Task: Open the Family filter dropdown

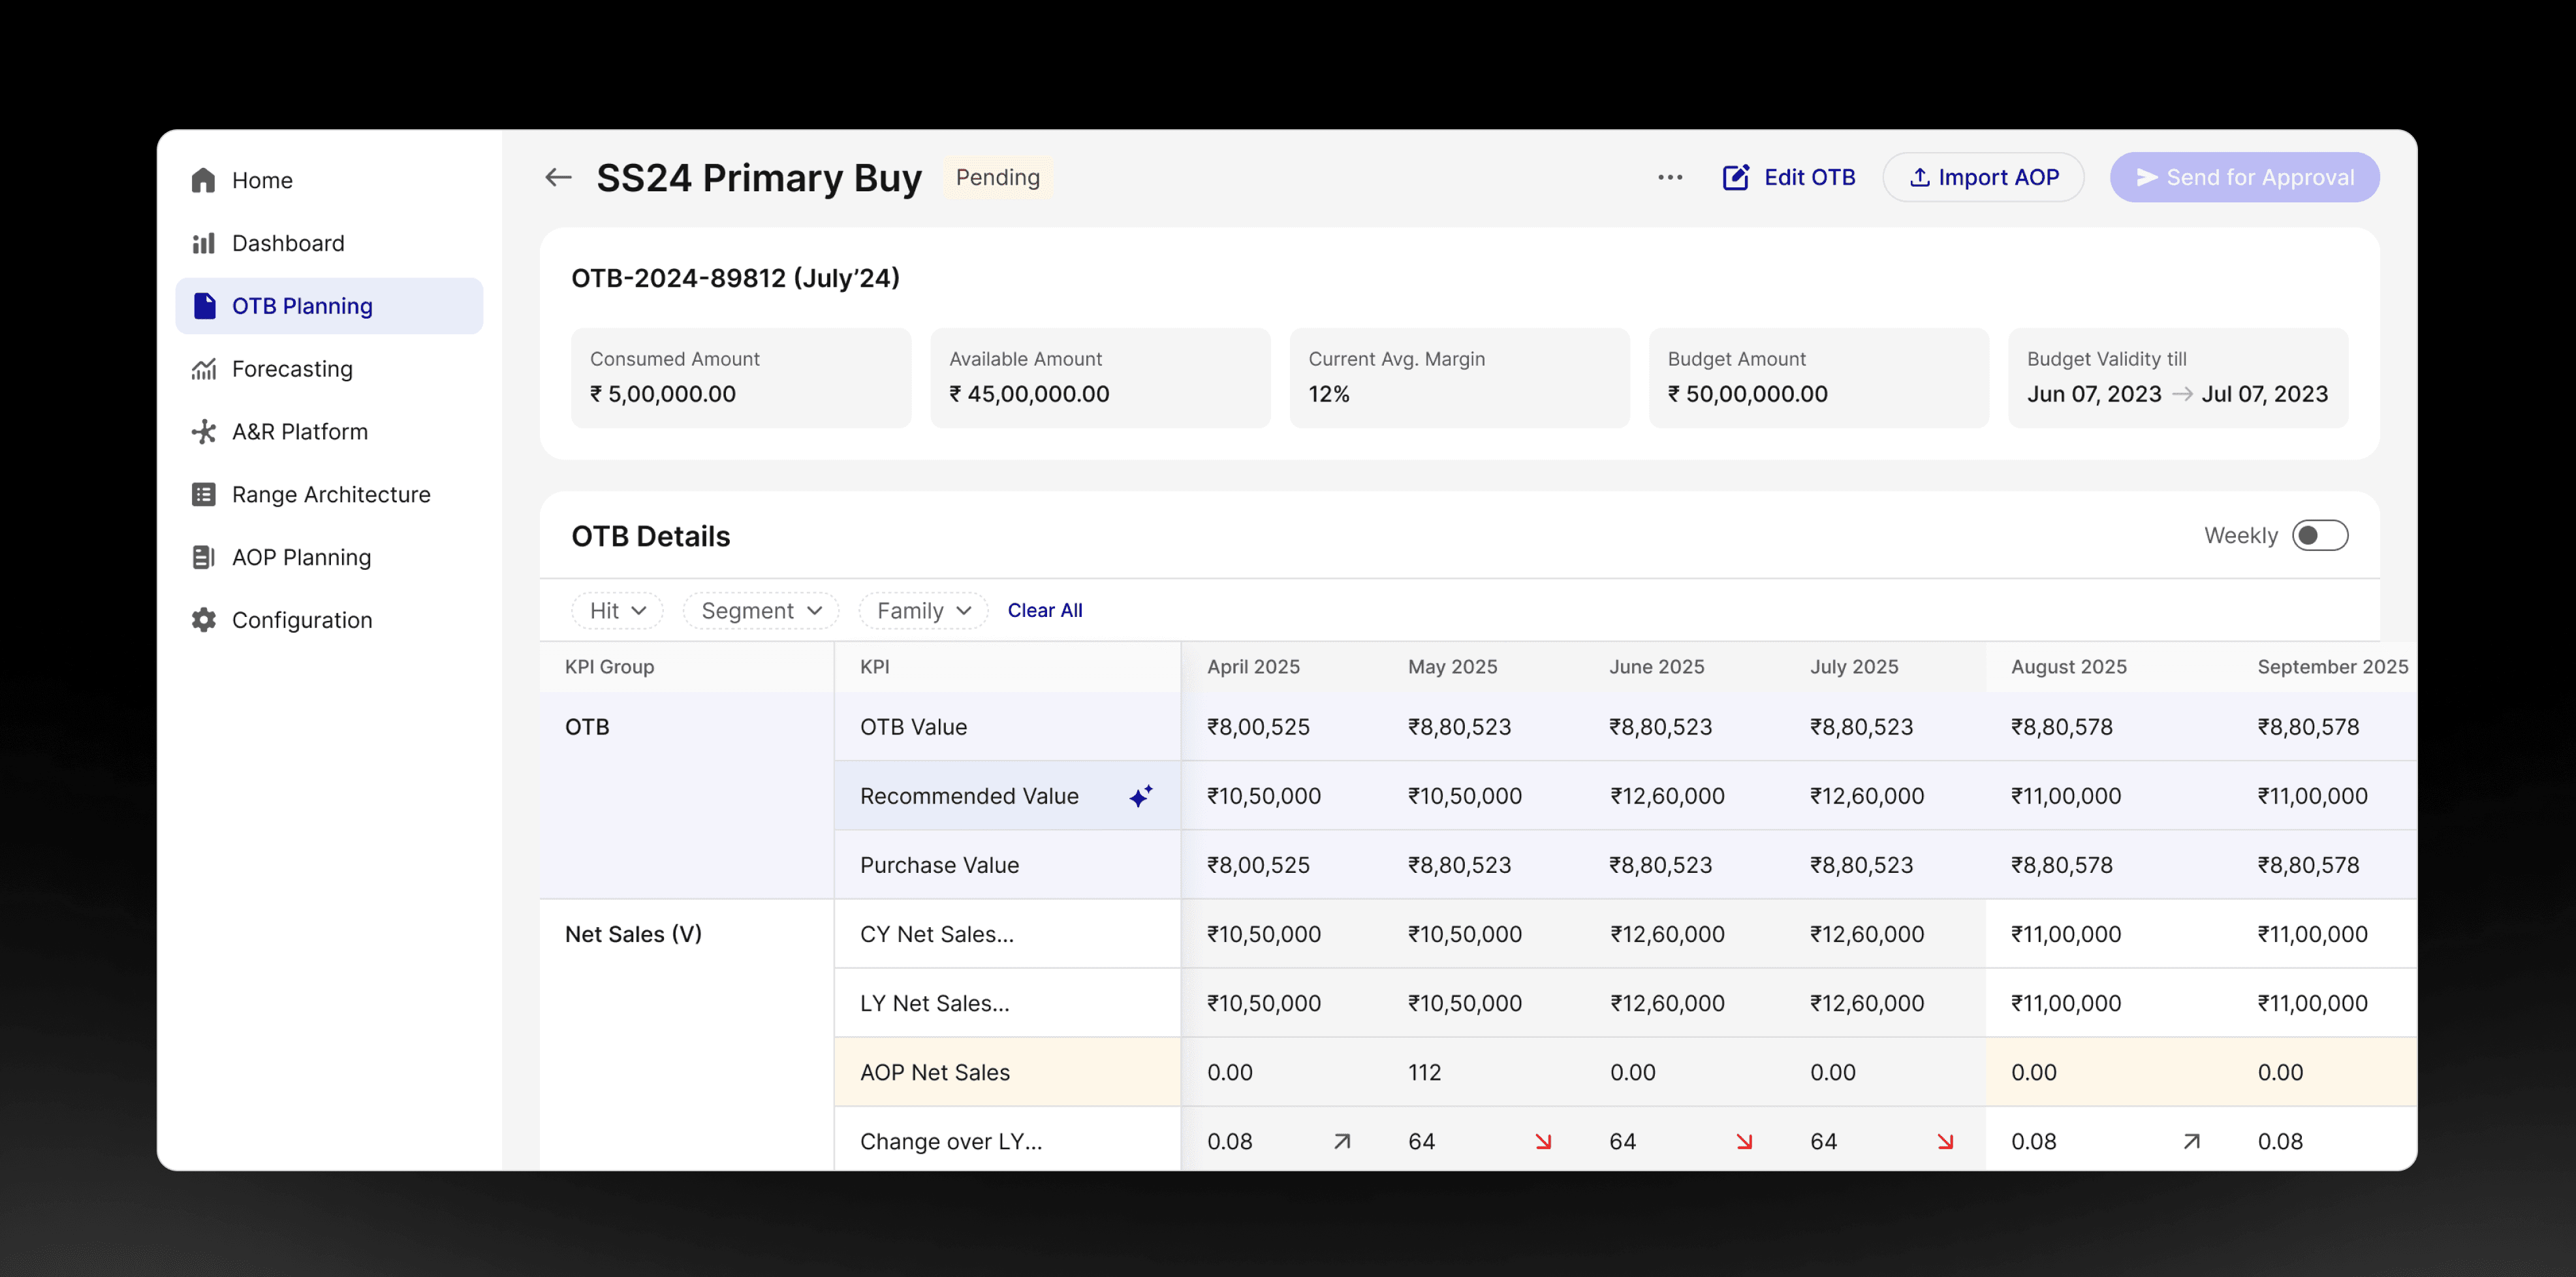Action: (x=923, y=611)
